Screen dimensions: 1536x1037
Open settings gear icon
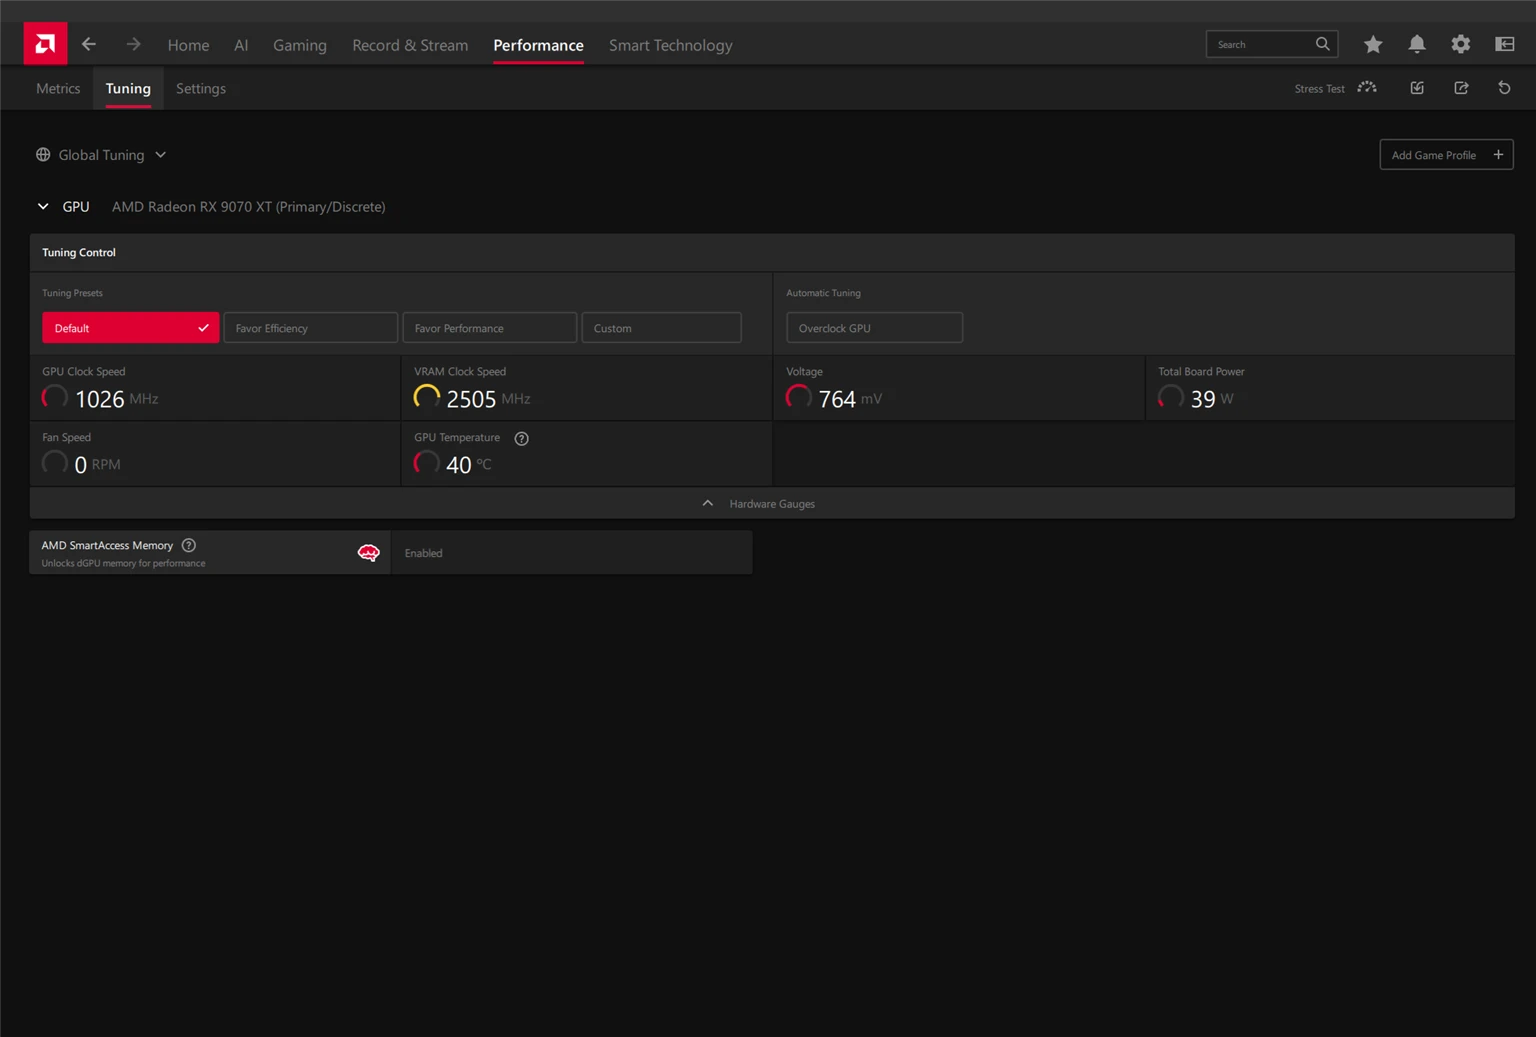point(1461,44)
